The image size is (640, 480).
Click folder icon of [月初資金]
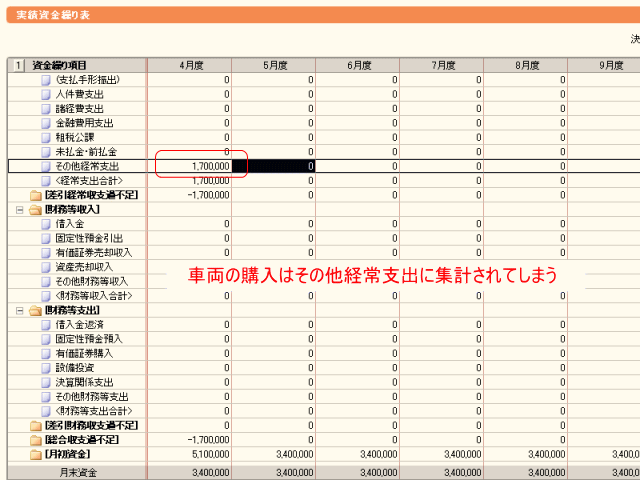[36, 454]
